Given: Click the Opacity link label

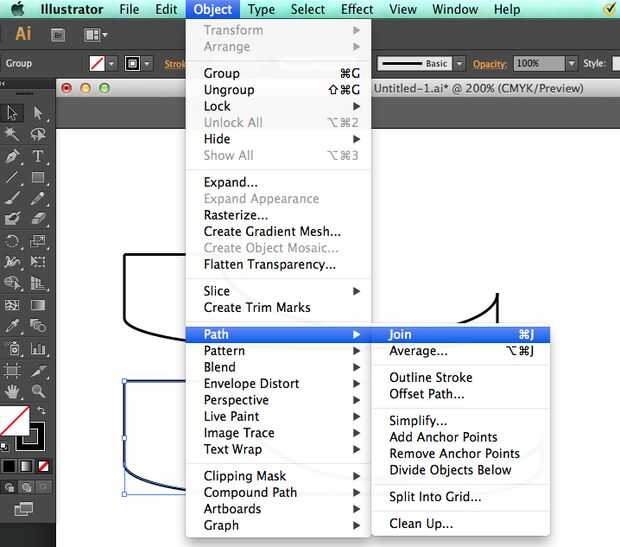Looking at the screenshot, I should point(490,64).
